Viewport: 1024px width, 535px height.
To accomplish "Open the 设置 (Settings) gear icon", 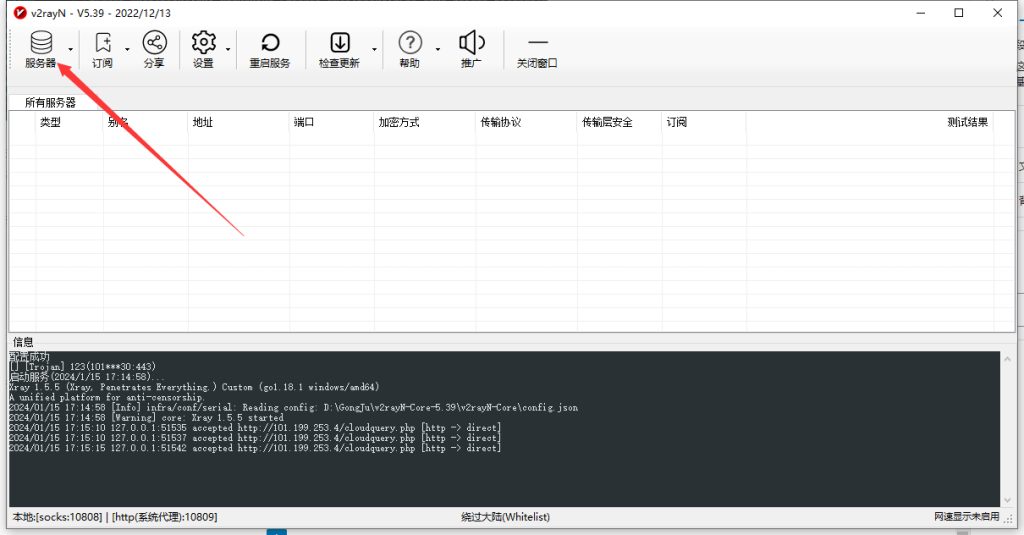I will 203,50.
